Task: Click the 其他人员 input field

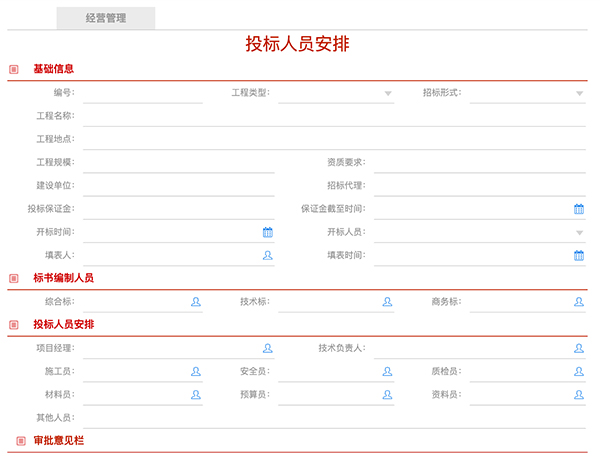Action: (334, 418)
